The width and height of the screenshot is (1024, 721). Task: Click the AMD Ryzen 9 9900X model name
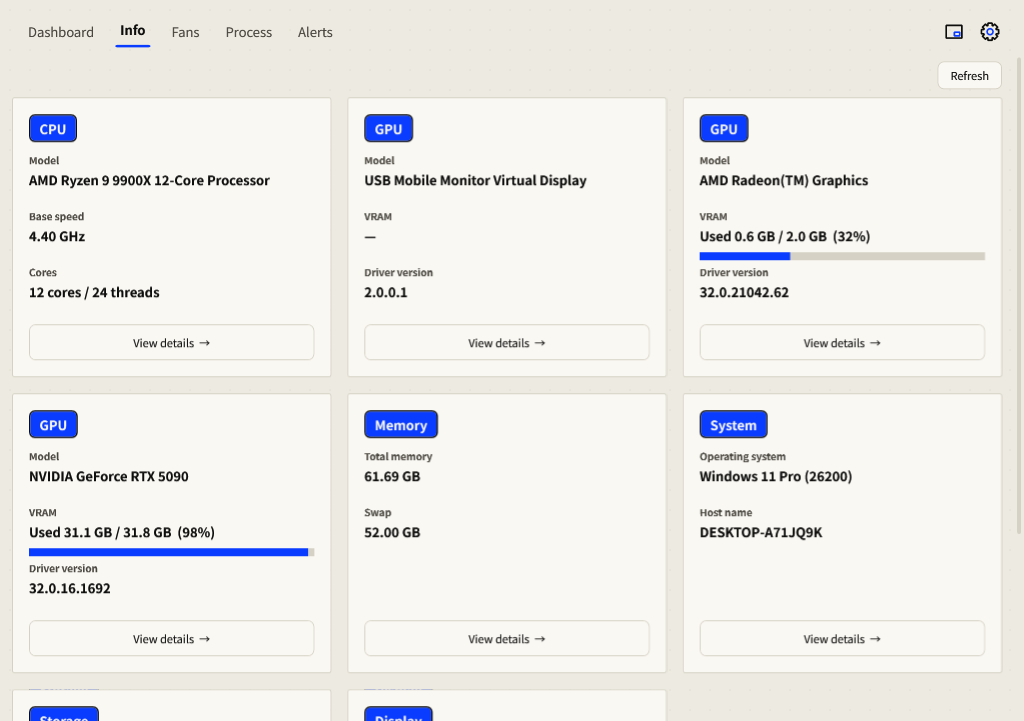(149, 180)
